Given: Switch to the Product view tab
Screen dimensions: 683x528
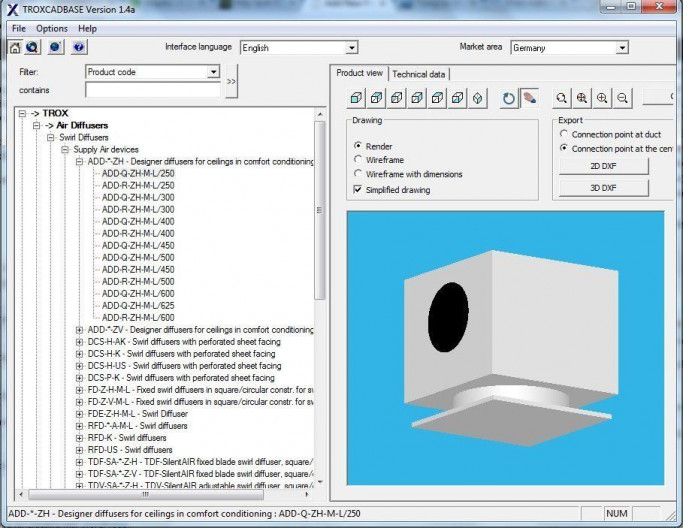Looking at the screenshot, I should 359,73.
